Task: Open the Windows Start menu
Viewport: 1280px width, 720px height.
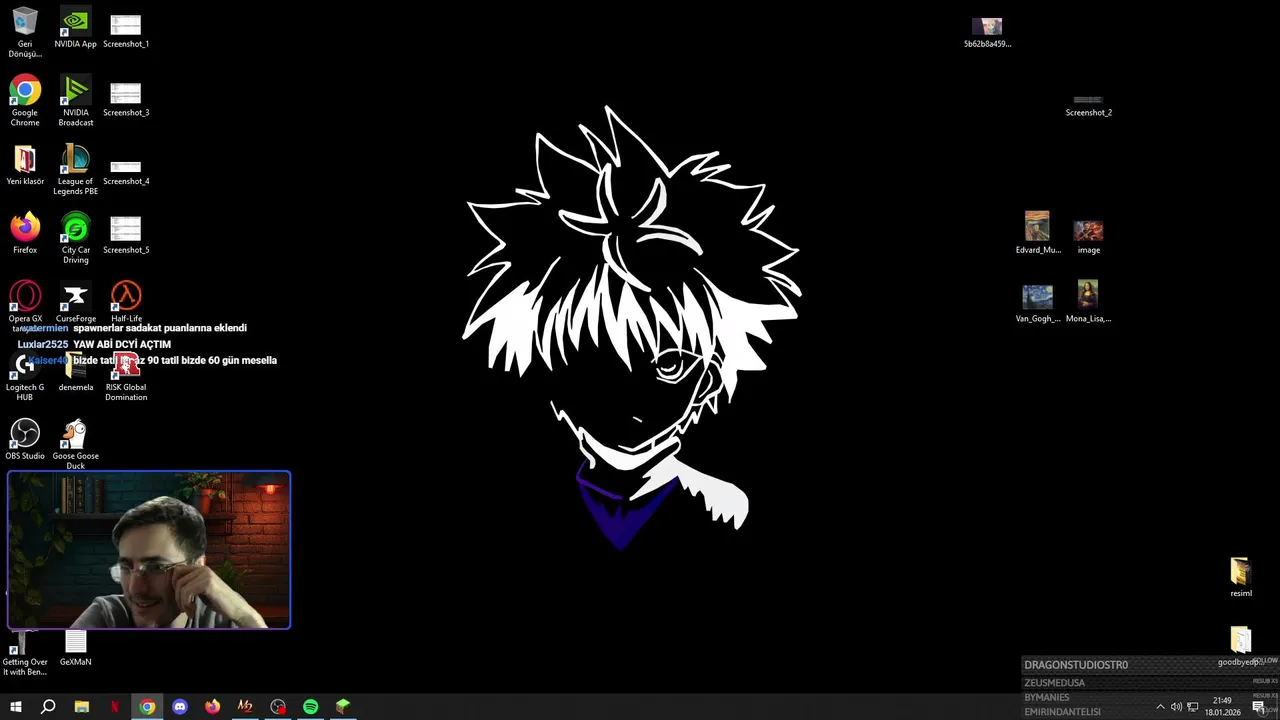Action: [x=16, y=706]
